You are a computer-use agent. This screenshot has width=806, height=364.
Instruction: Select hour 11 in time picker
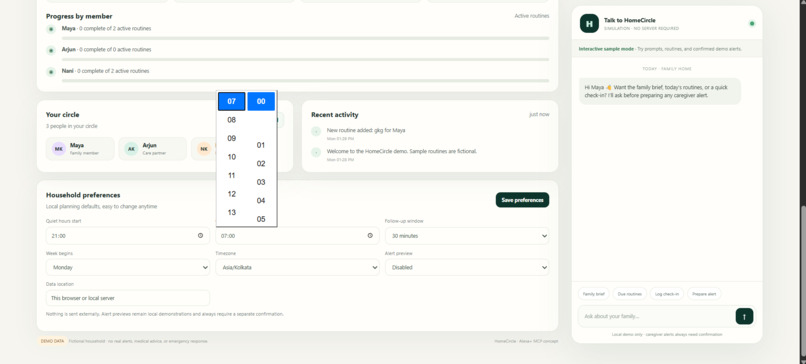(231, 175)
